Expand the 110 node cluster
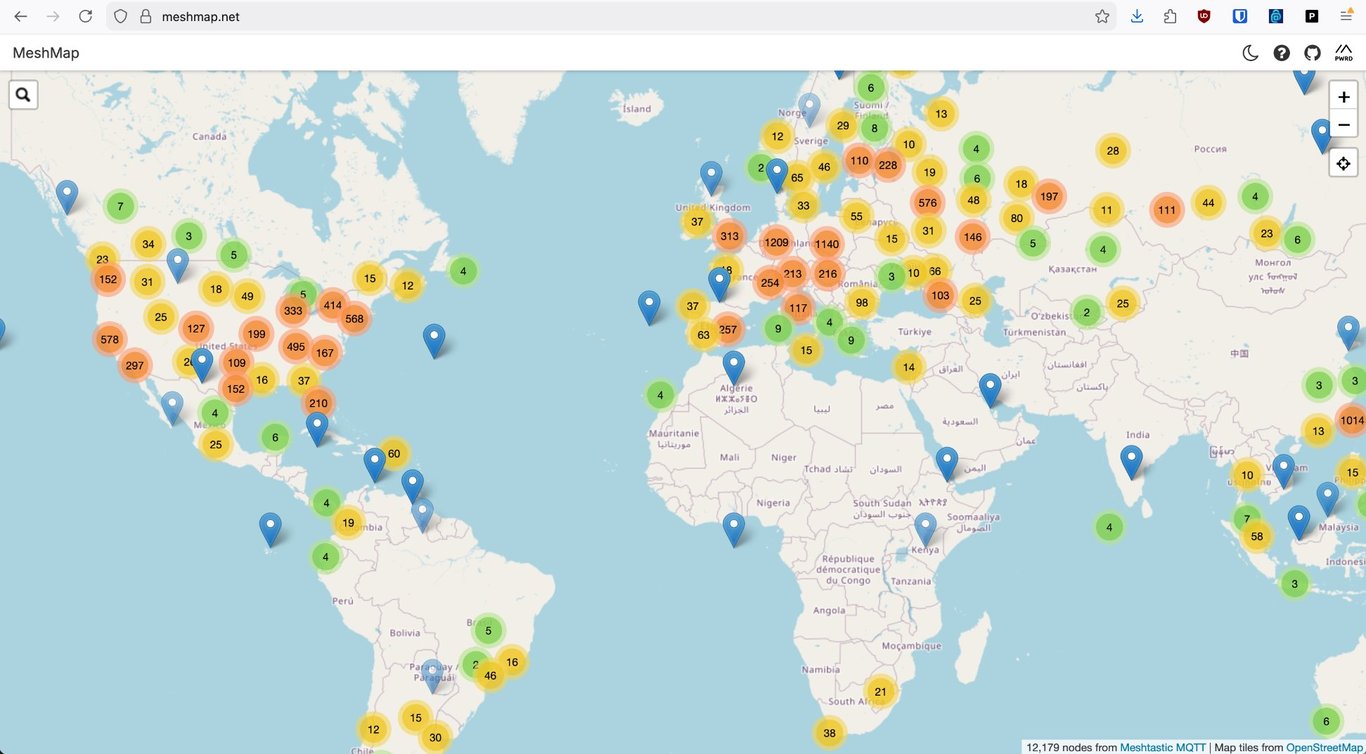The height and width of the screenshot is (754, 1366). coord(858,160)
